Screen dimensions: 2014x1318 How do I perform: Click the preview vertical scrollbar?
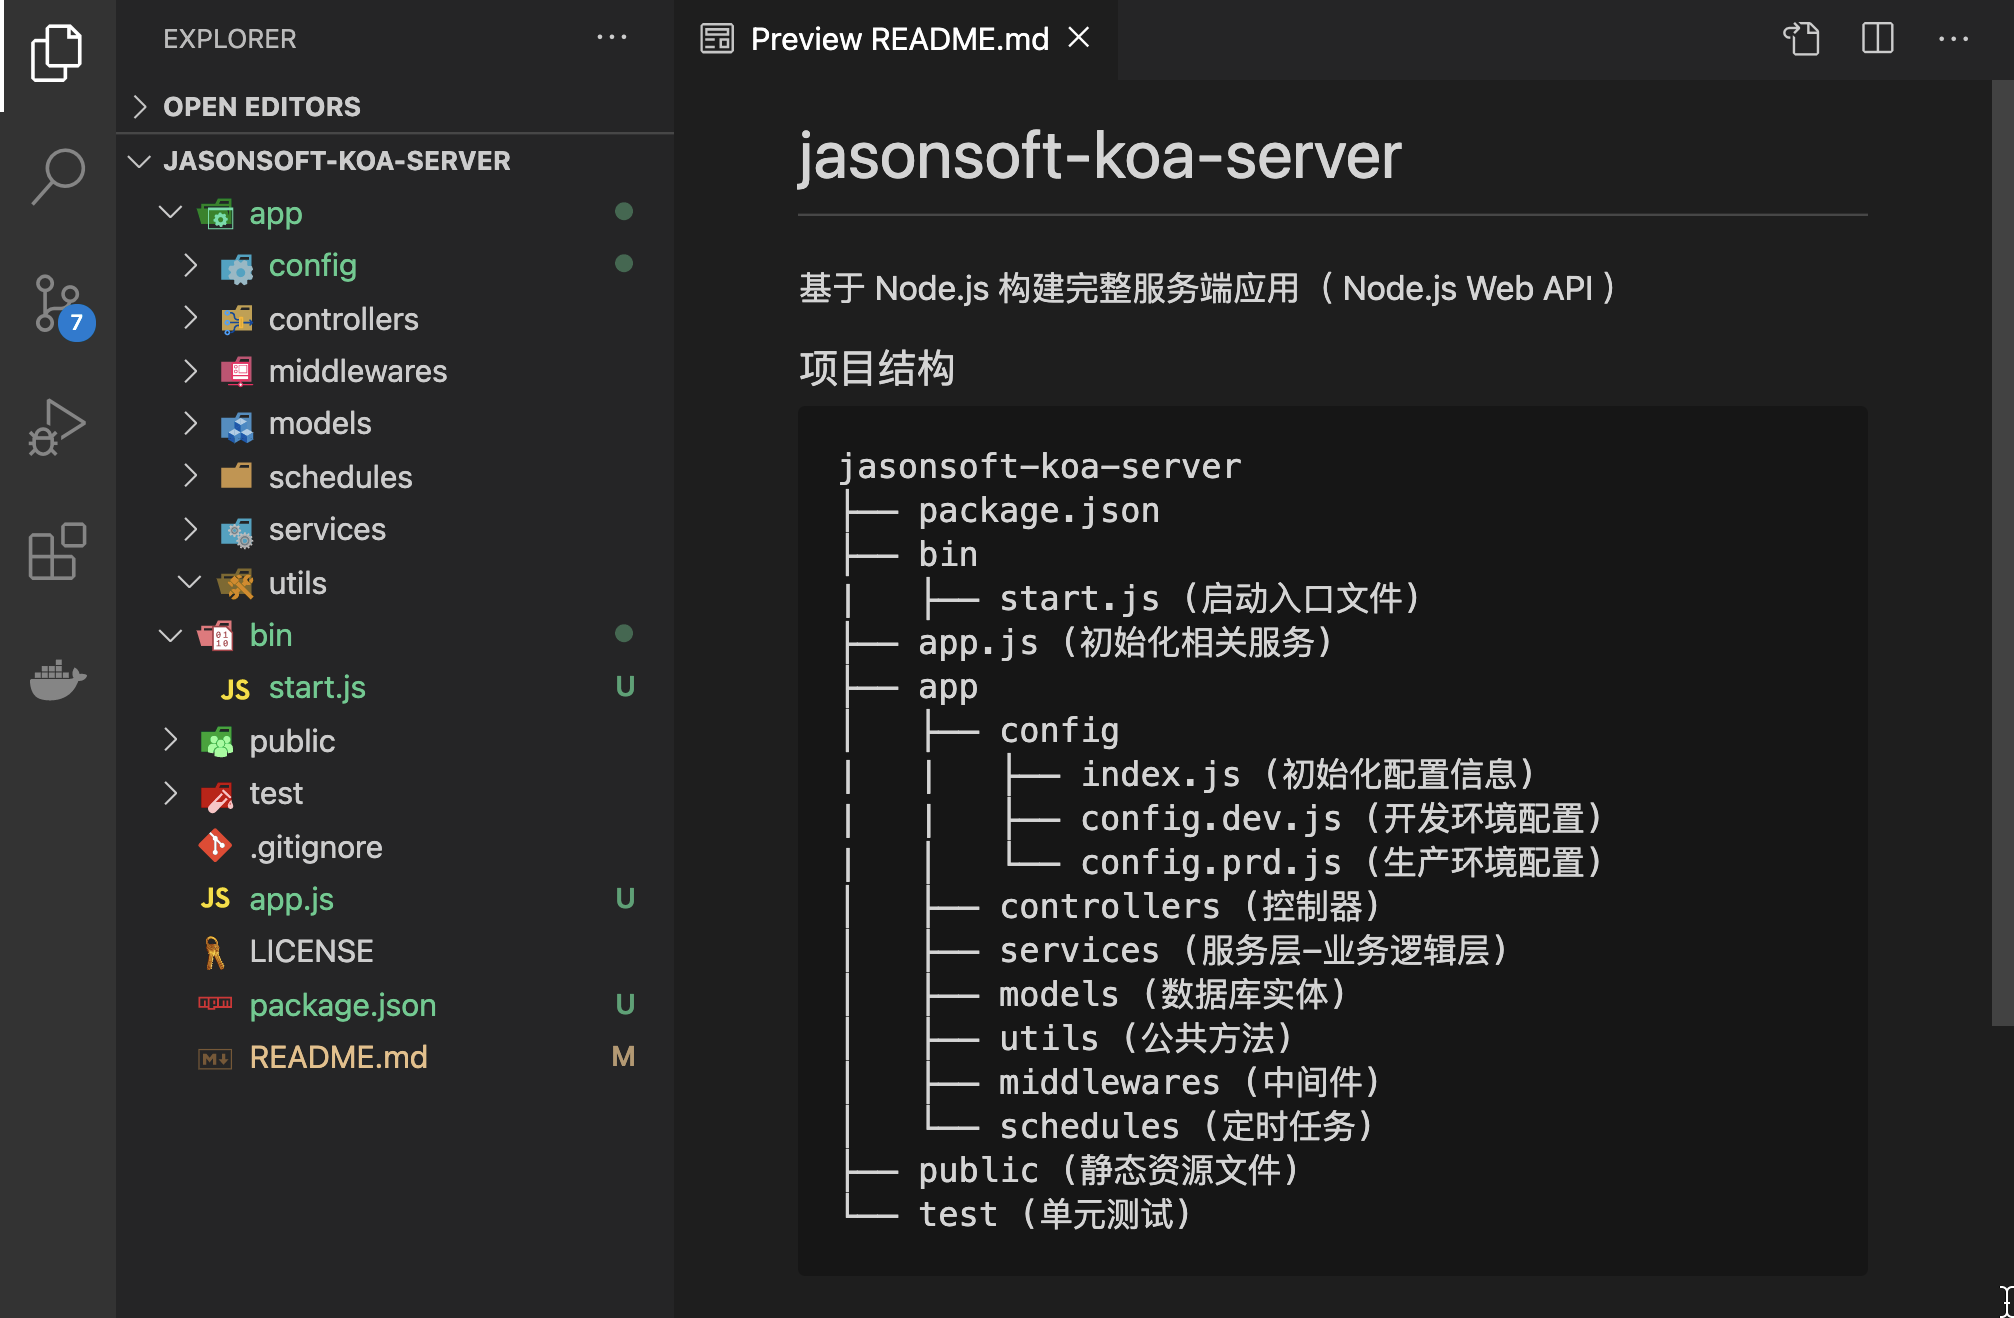pyautogui.click(x=2002, y=552)
